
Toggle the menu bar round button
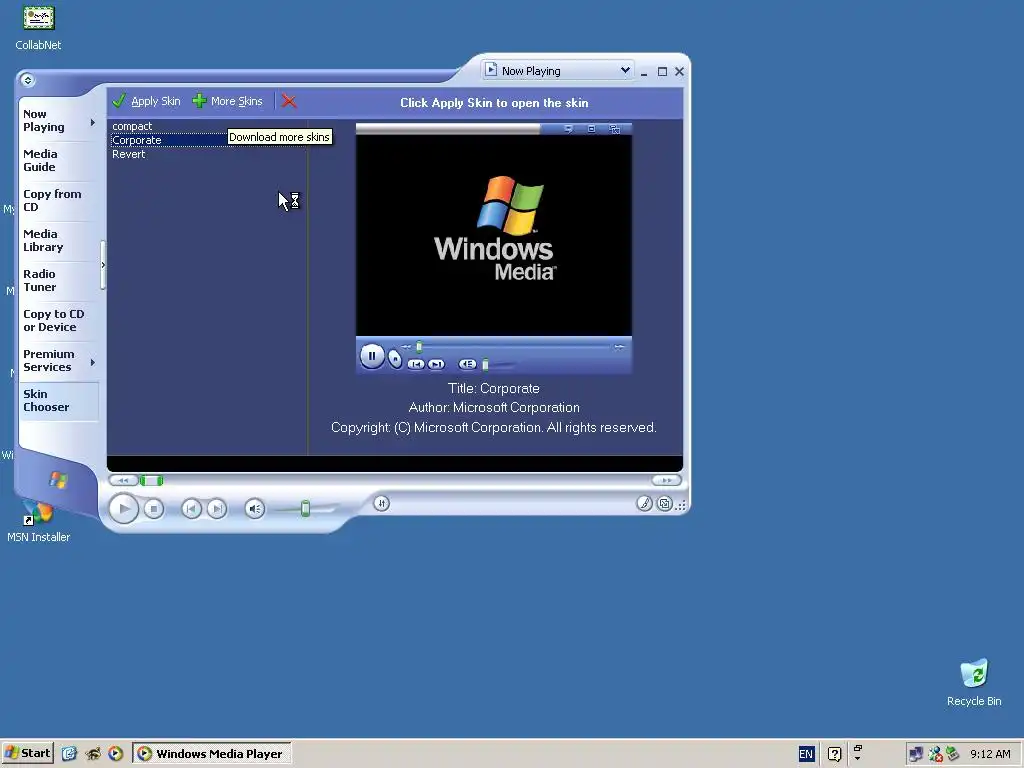pyautogui.click(x=27, y=80)
